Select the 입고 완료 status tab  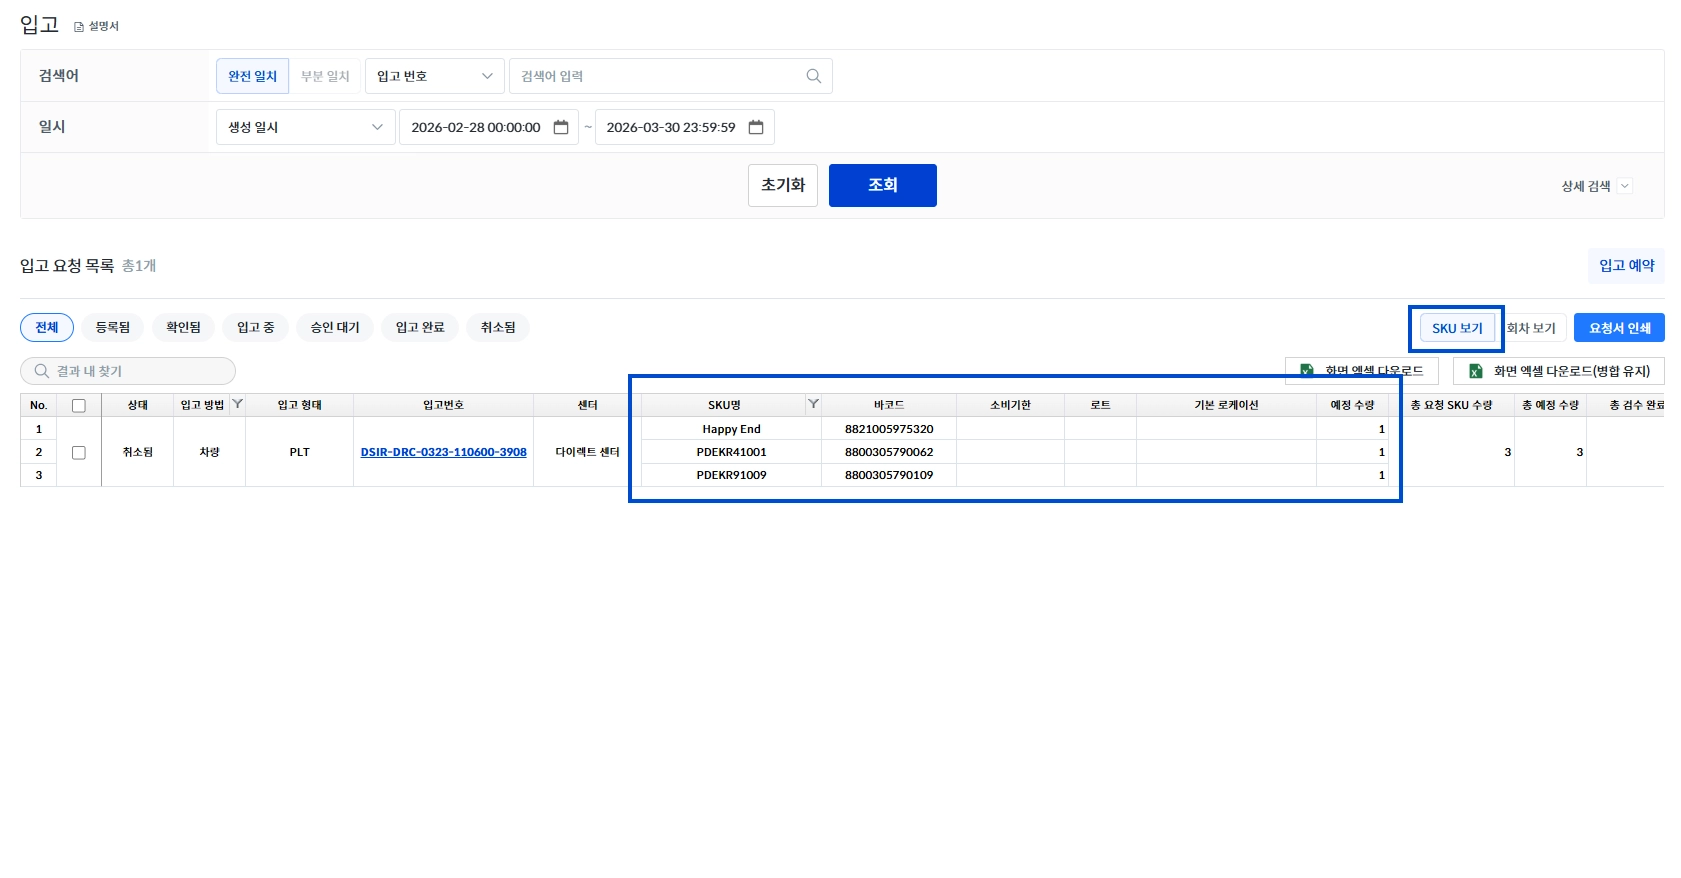pyautogui.click(x=420, y=327)
